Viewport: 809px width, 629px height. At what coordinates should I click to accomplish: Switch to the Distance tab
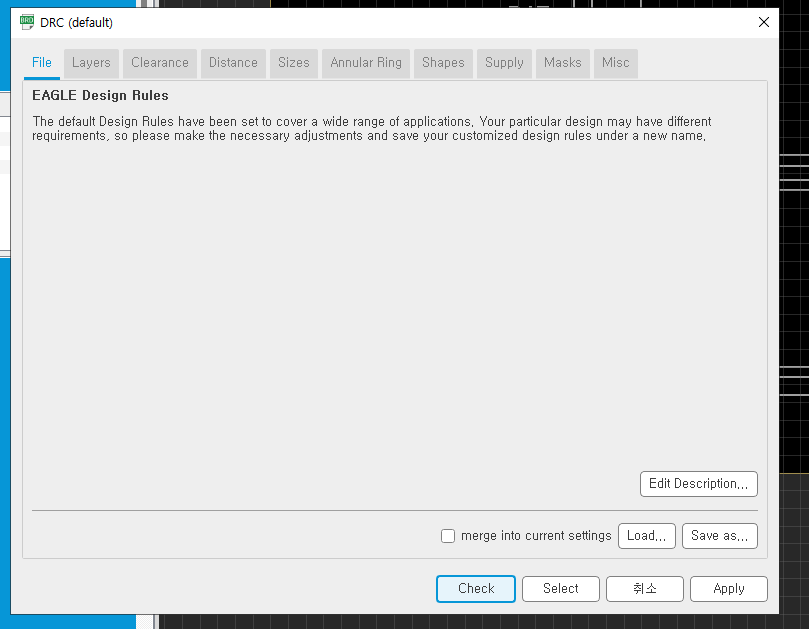233,63
